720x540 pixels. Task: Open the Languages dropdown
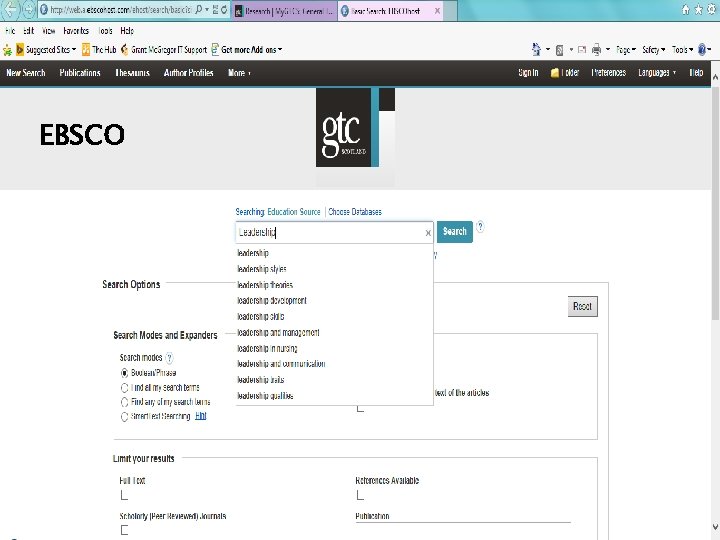click(x=657, y=73)
